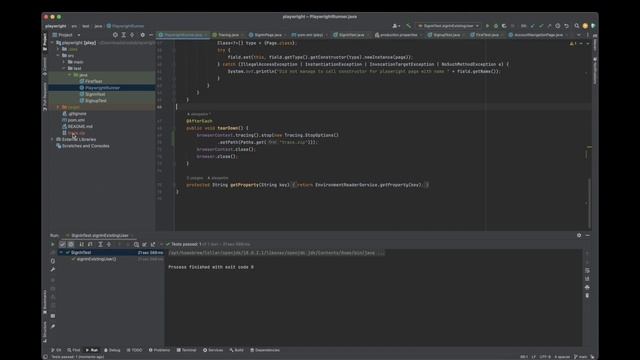Screen dimensions: 640x360
Task: Click the editor vertical scrollbar thumb
Action: (x=589, y=203)
